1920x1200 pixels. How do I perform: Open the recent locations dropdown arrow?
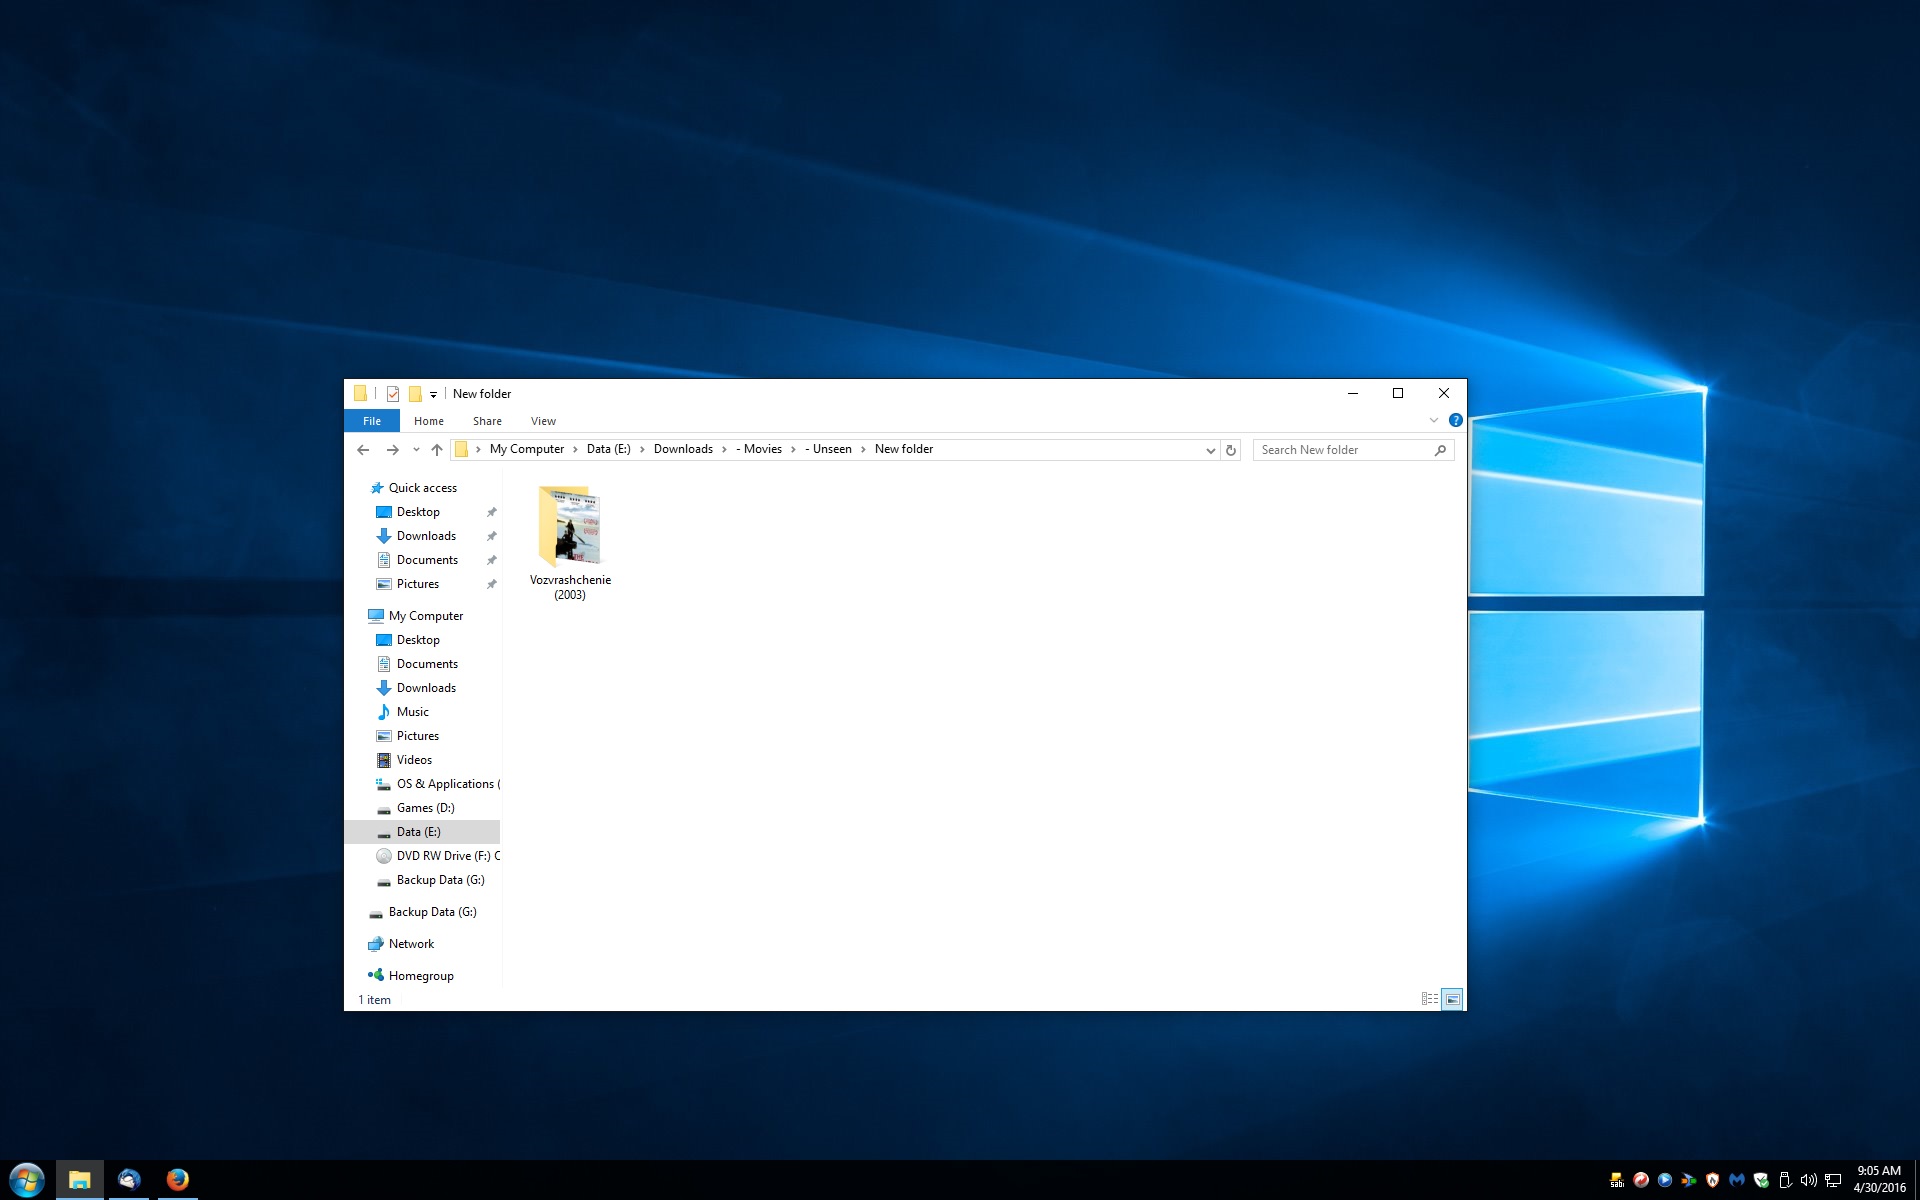point(416,450)
